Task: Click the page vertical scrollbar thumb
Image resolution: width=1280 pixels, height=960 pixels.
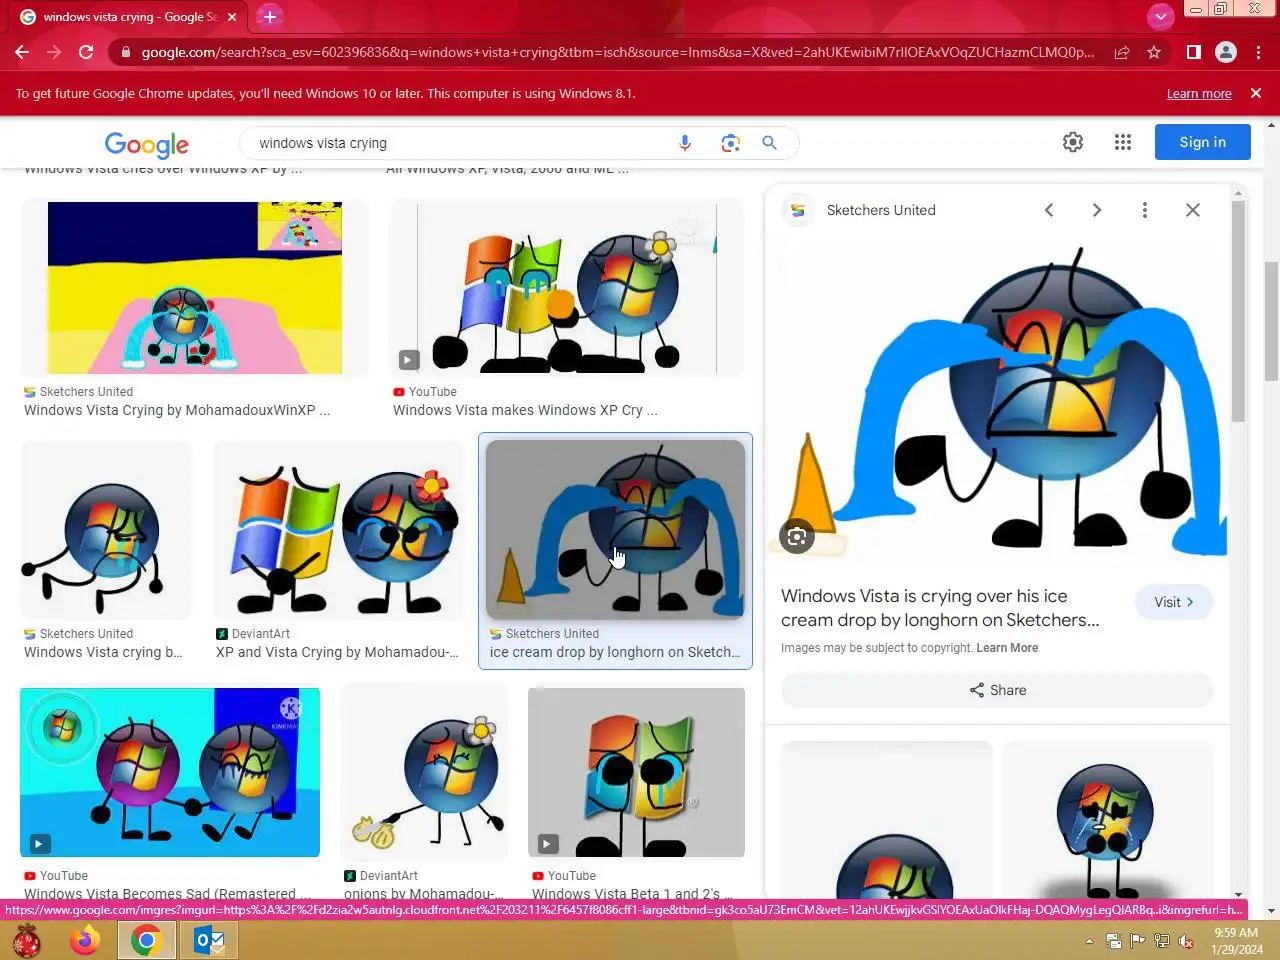Action: 1271,322
